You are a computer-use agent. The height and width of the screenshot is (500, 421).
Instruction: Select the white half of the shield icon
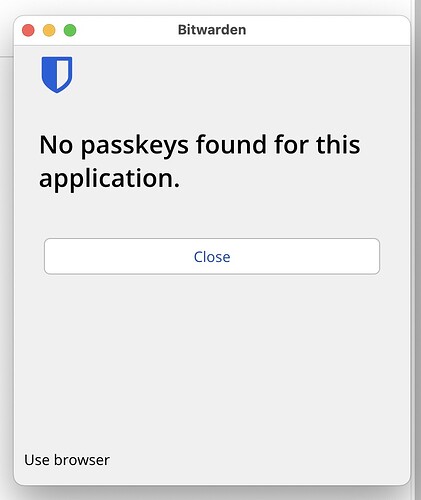(x=63, y=71)
